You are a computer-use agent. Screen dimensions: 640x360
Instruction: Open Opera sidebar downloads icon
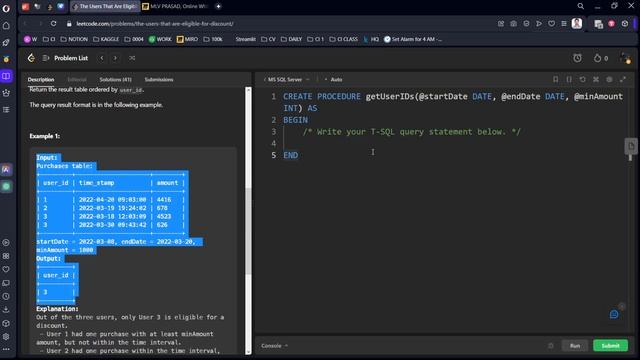click(x=6, y=310)
